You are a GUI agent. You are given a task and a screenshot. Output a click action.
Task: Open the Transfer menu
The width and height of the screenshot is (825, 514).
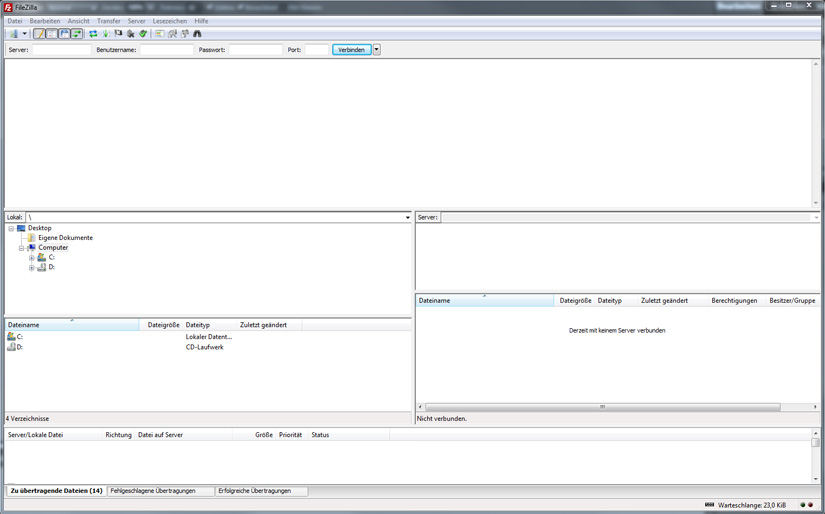click(108, 21)
